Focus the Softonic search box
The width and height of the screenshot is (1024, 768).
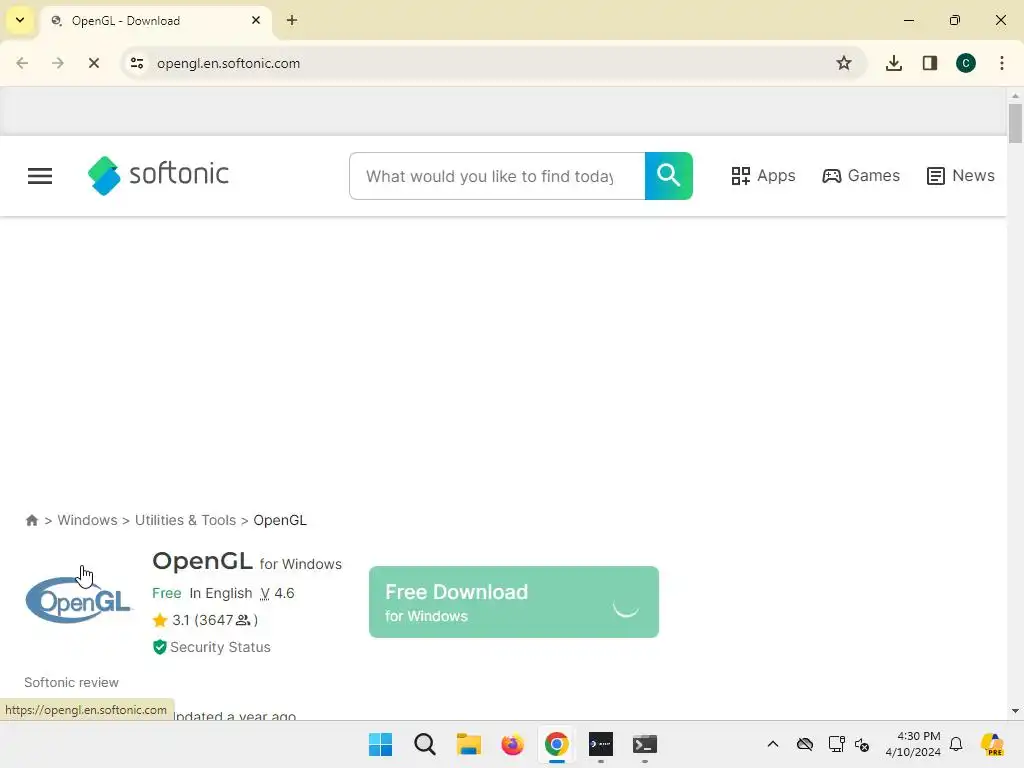coord(497,176)
